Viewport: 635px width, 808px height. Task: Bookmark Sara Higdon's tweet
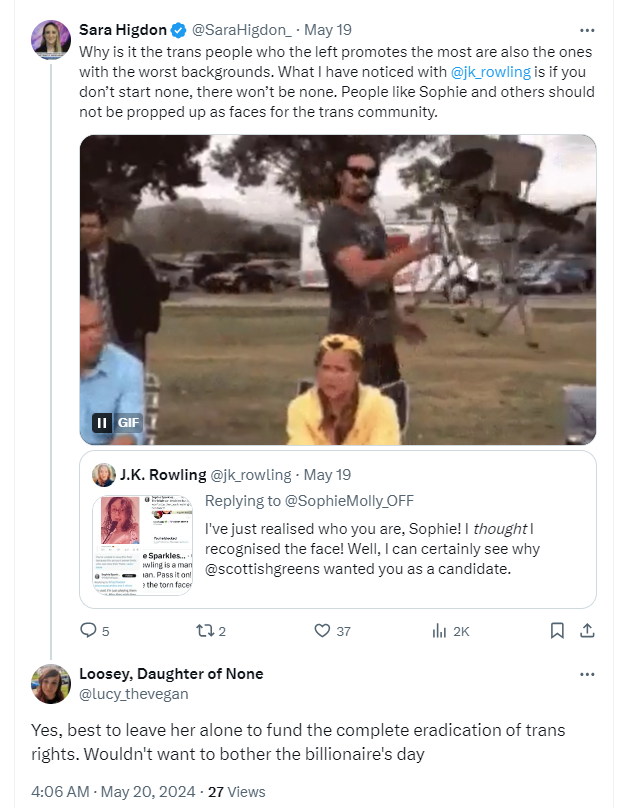click(x=557, y=630)
